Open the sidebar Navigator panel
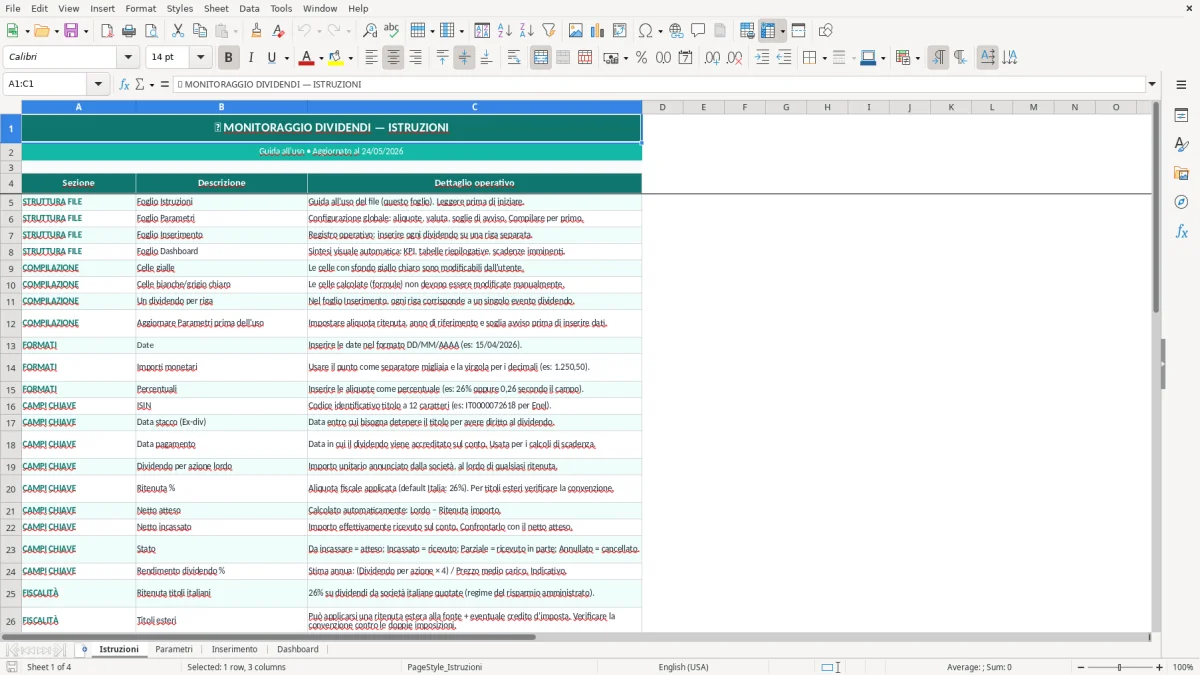The height and width of the screenshot is (675, 1200). pos(1181,202)
